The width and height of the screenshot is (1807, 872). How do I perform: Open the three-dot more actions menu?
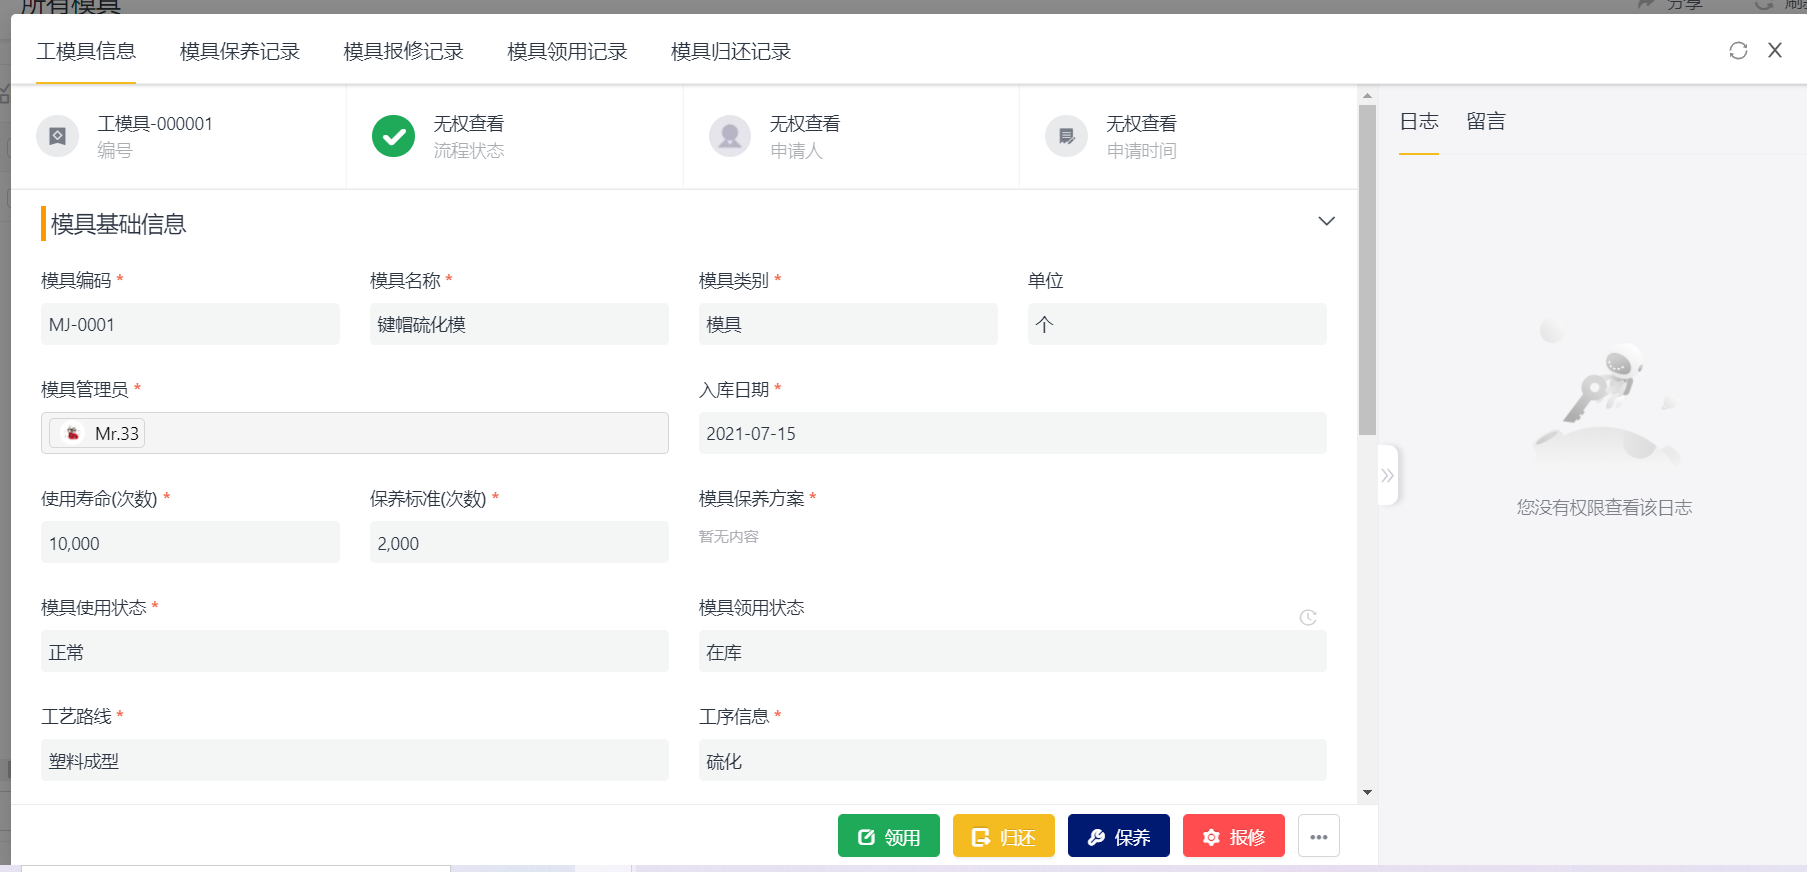(x=1318, y=837)
